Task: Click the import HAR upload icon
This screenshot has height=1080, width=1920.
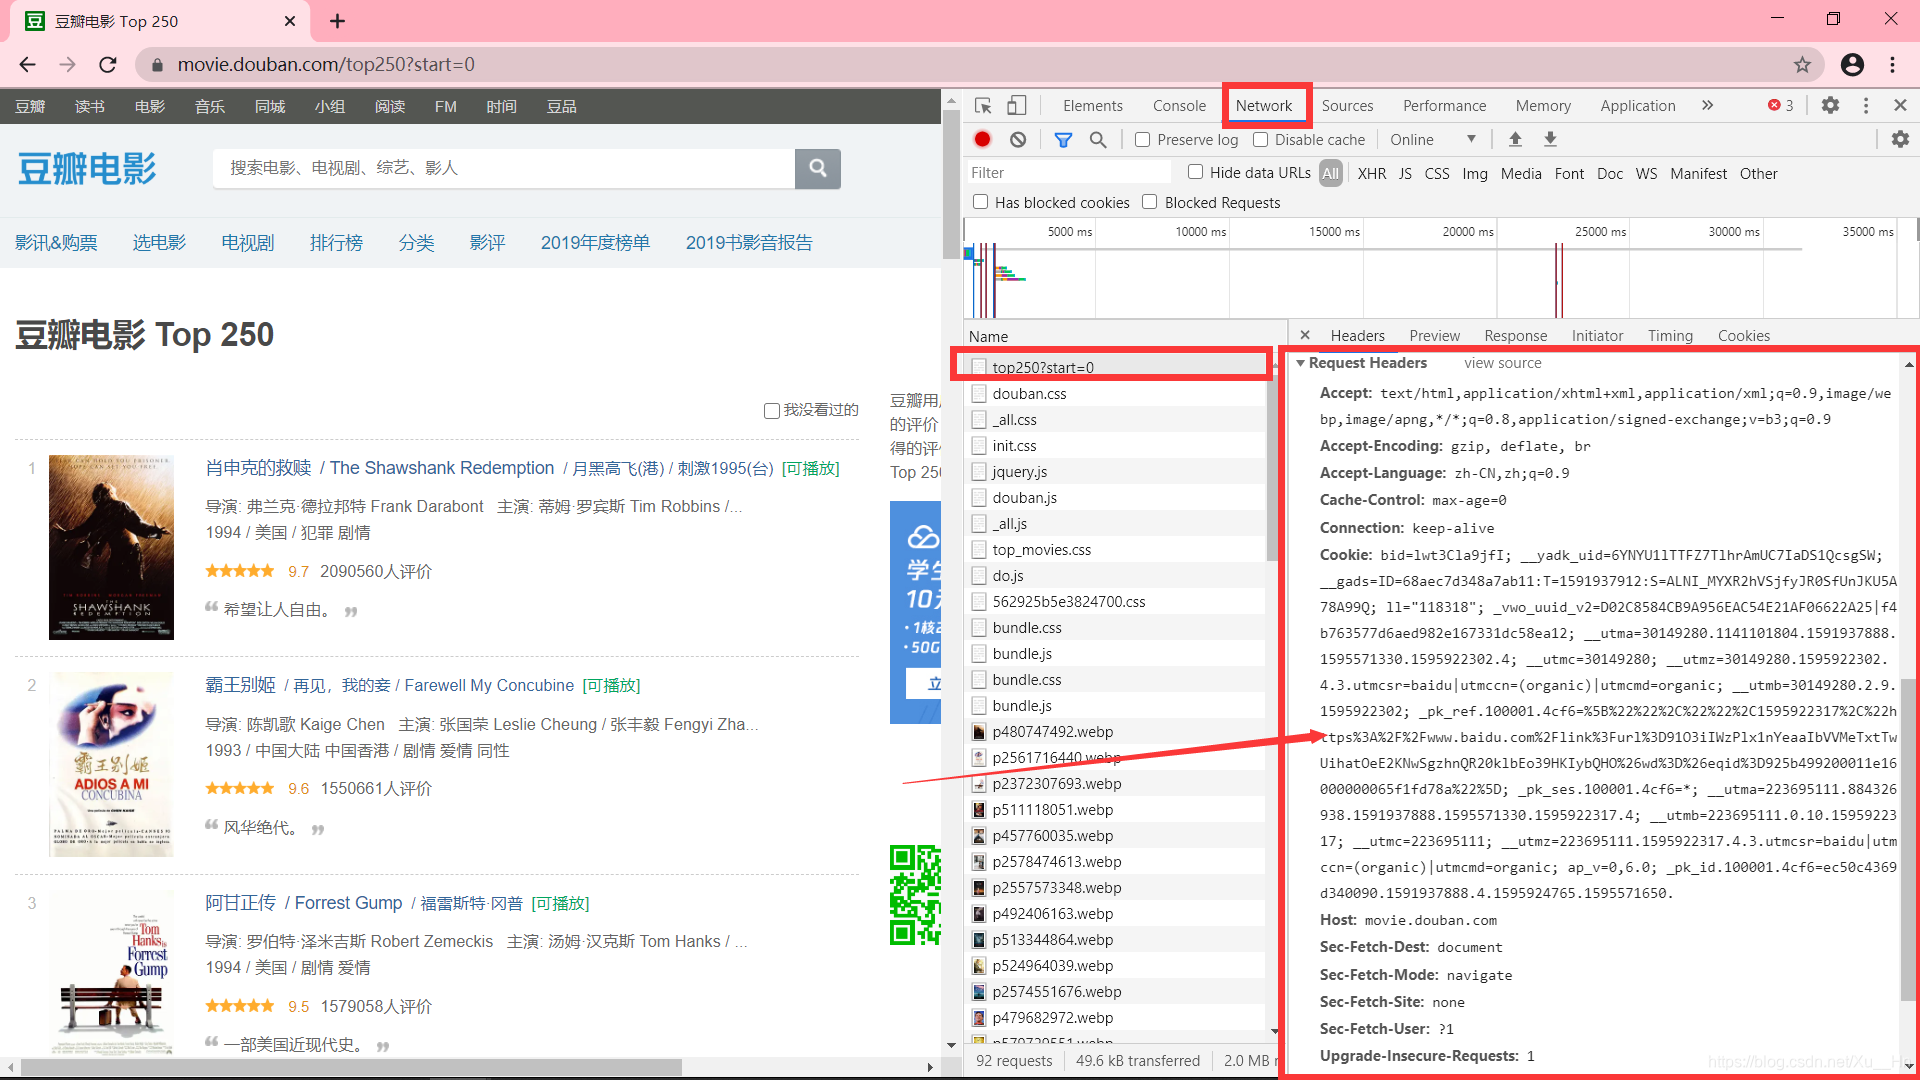Action: 1515,140
